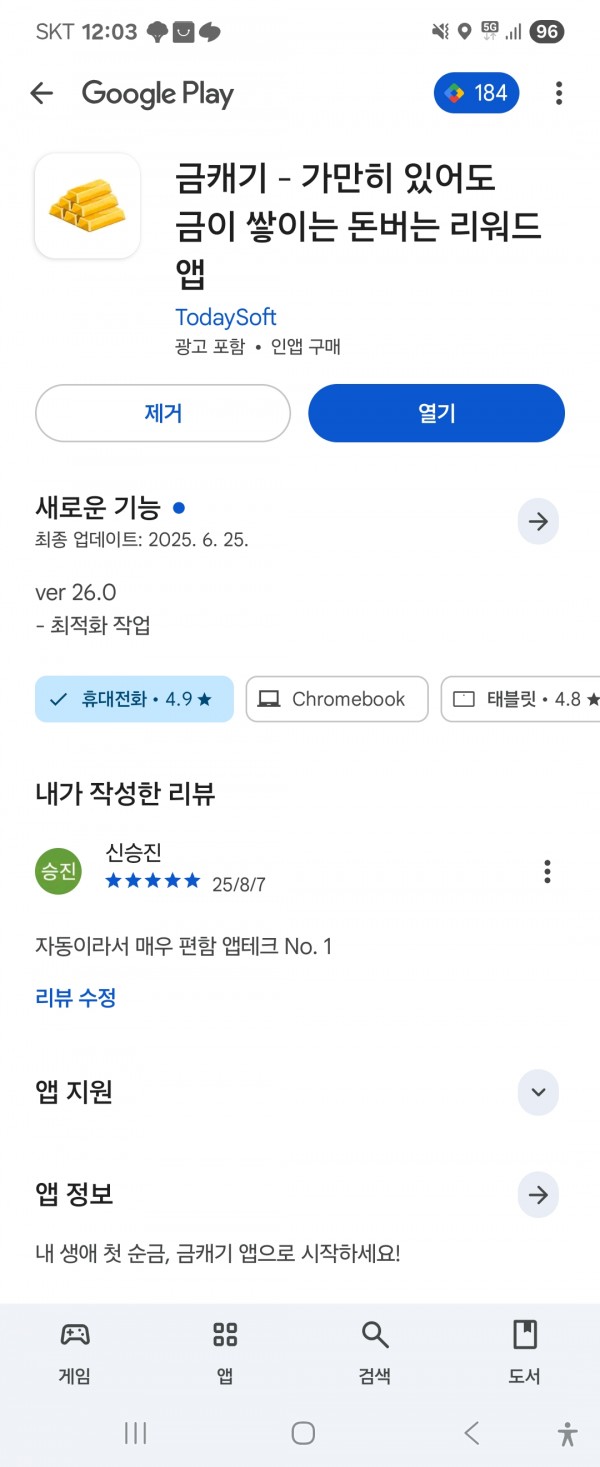Image resolution: width=600 pixels, height=1467 pixels.
Task: Open the 검색 search tab
Action: pyautogui.click(x=375, y=1352)
